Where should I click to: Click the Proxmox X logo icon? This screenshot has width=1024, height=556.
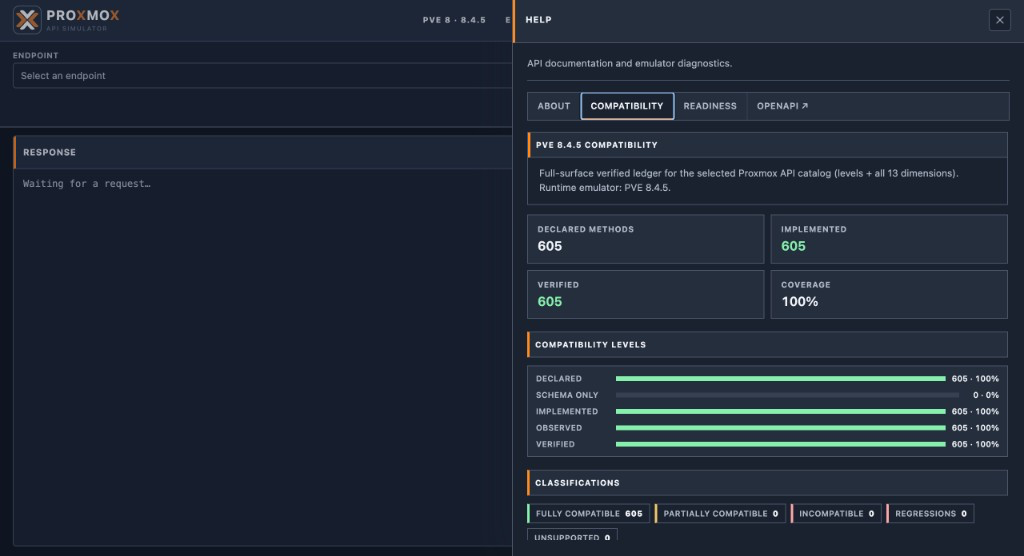click(x=27, y=20)
